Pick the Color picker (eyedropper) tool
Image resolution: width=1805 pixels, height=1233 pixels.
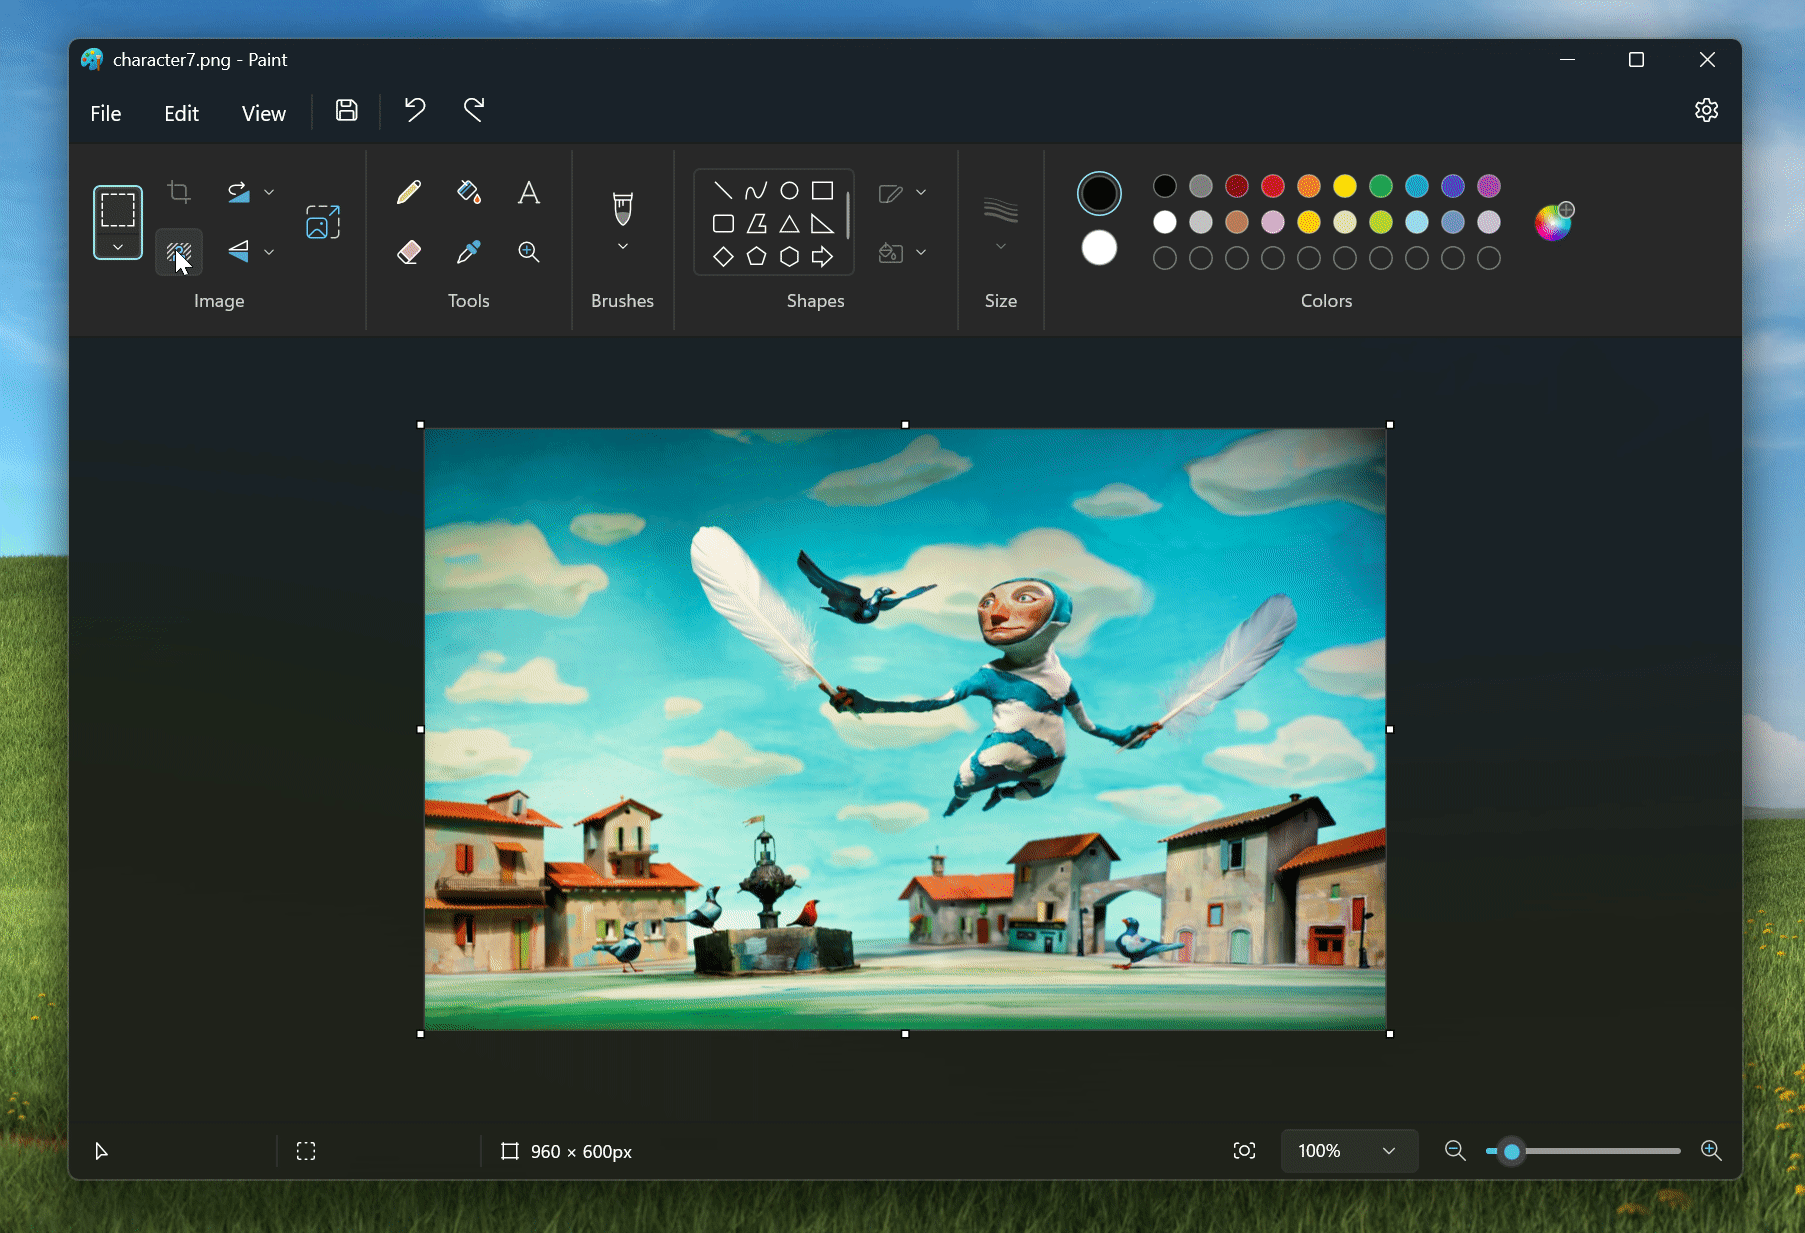point(468,252)
